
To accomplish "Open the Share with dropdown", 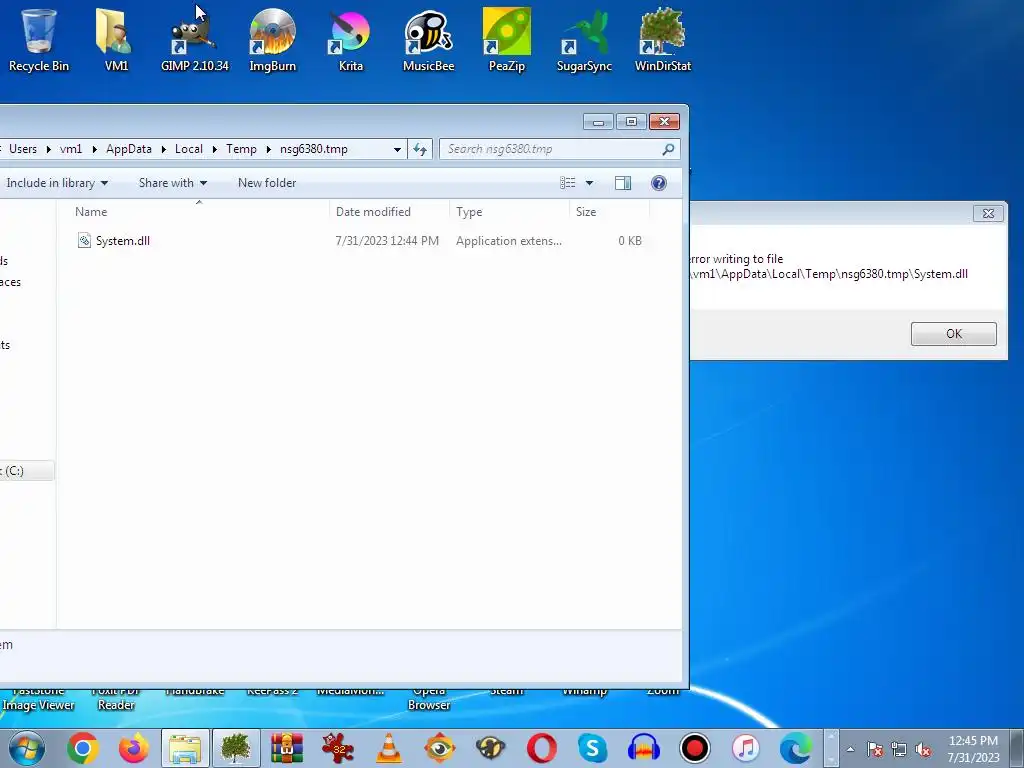I will tap(173, 183).
